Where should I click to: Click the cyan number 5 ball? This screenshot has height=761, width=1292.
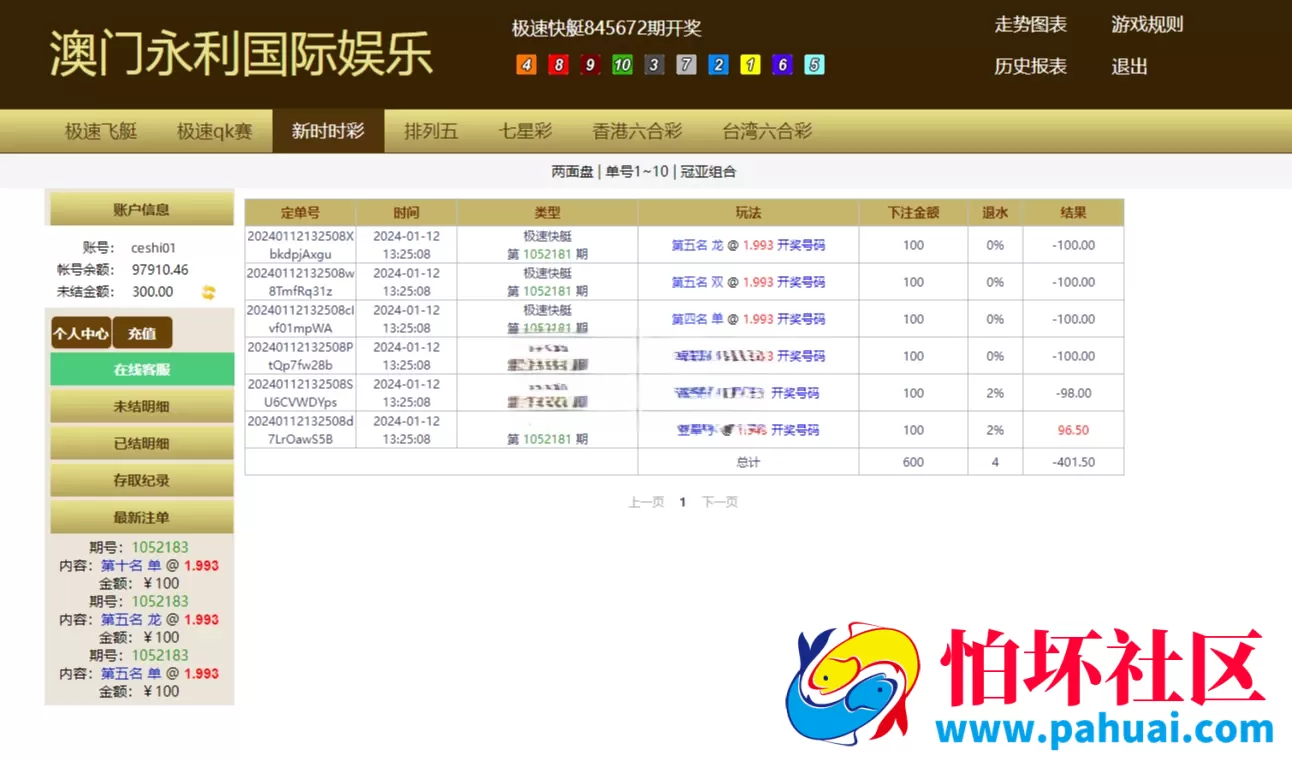pyautogui.click(x=814, y=65)
